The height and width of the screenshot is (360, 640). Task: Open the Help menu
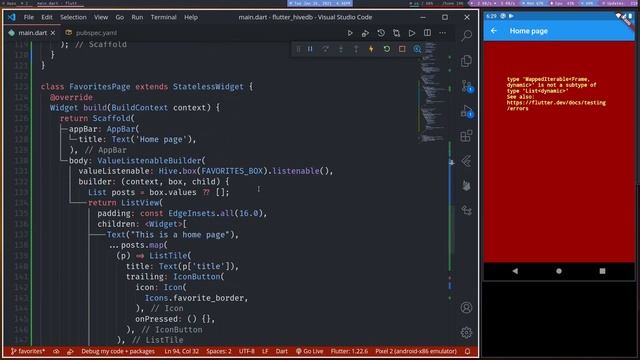point(191,17)
